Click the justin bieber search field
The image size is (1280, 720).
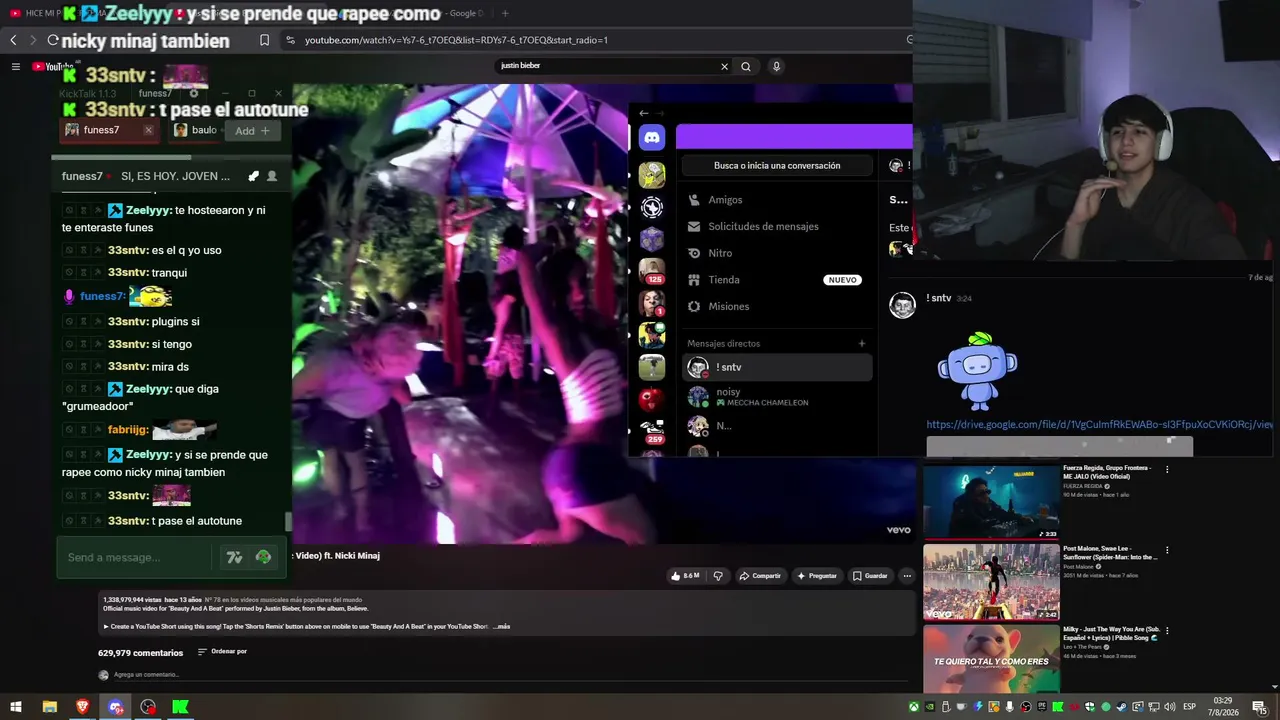606,66
